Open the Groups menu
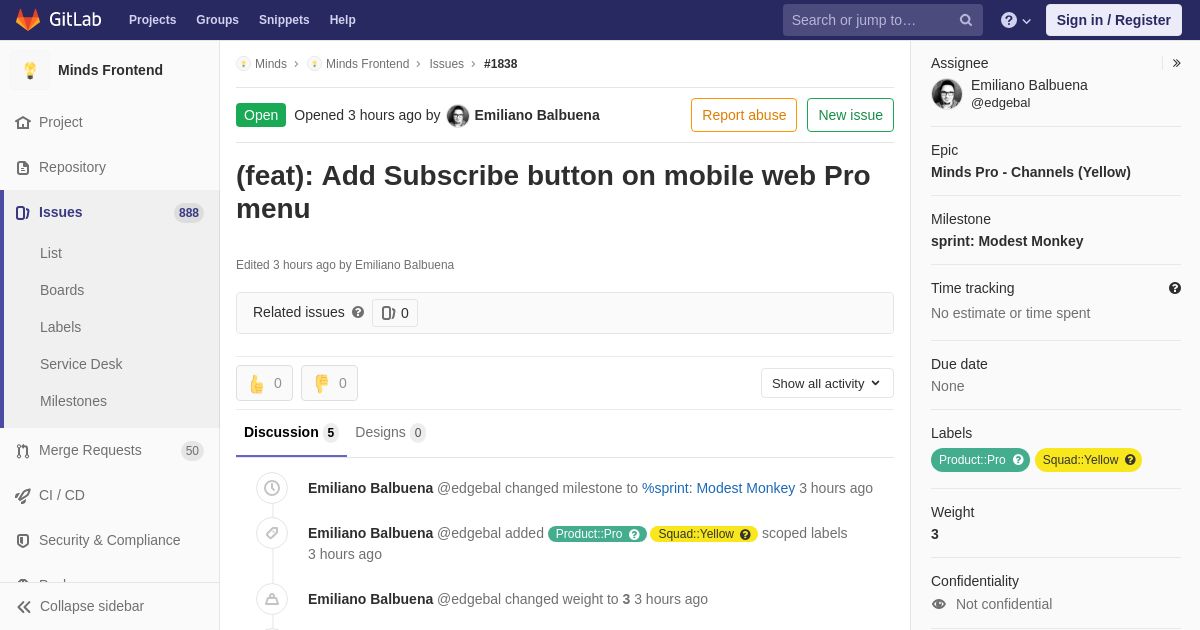This screenshot has width=1200, height=630. (x=217, y=20)
